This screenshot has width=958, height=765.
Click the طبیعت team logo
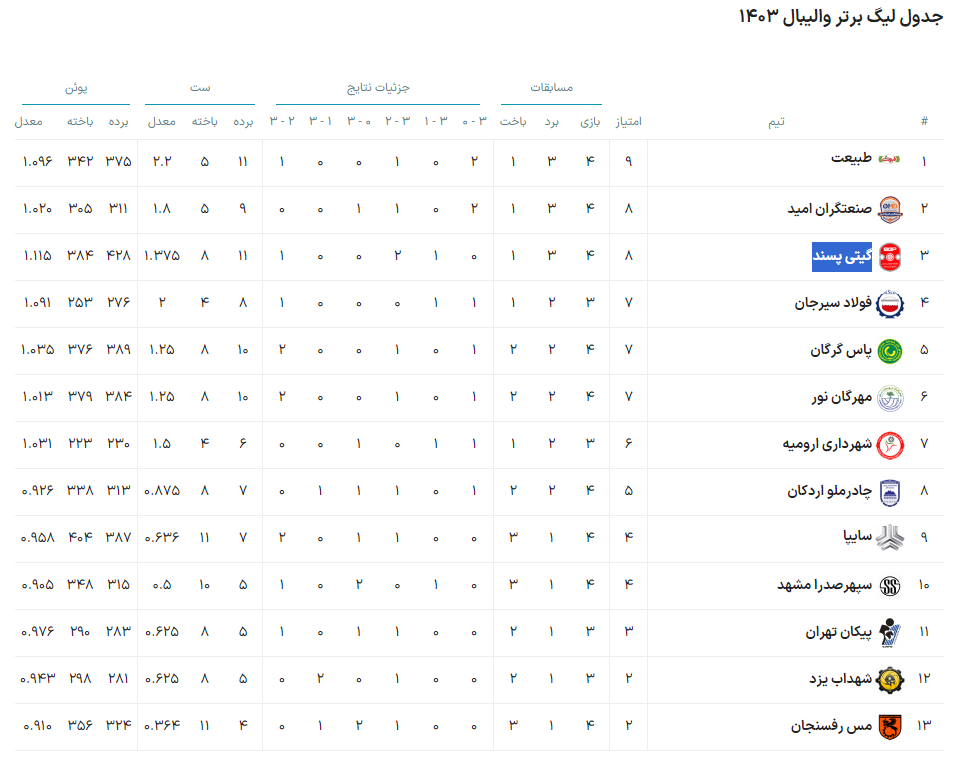click(890, 160)
